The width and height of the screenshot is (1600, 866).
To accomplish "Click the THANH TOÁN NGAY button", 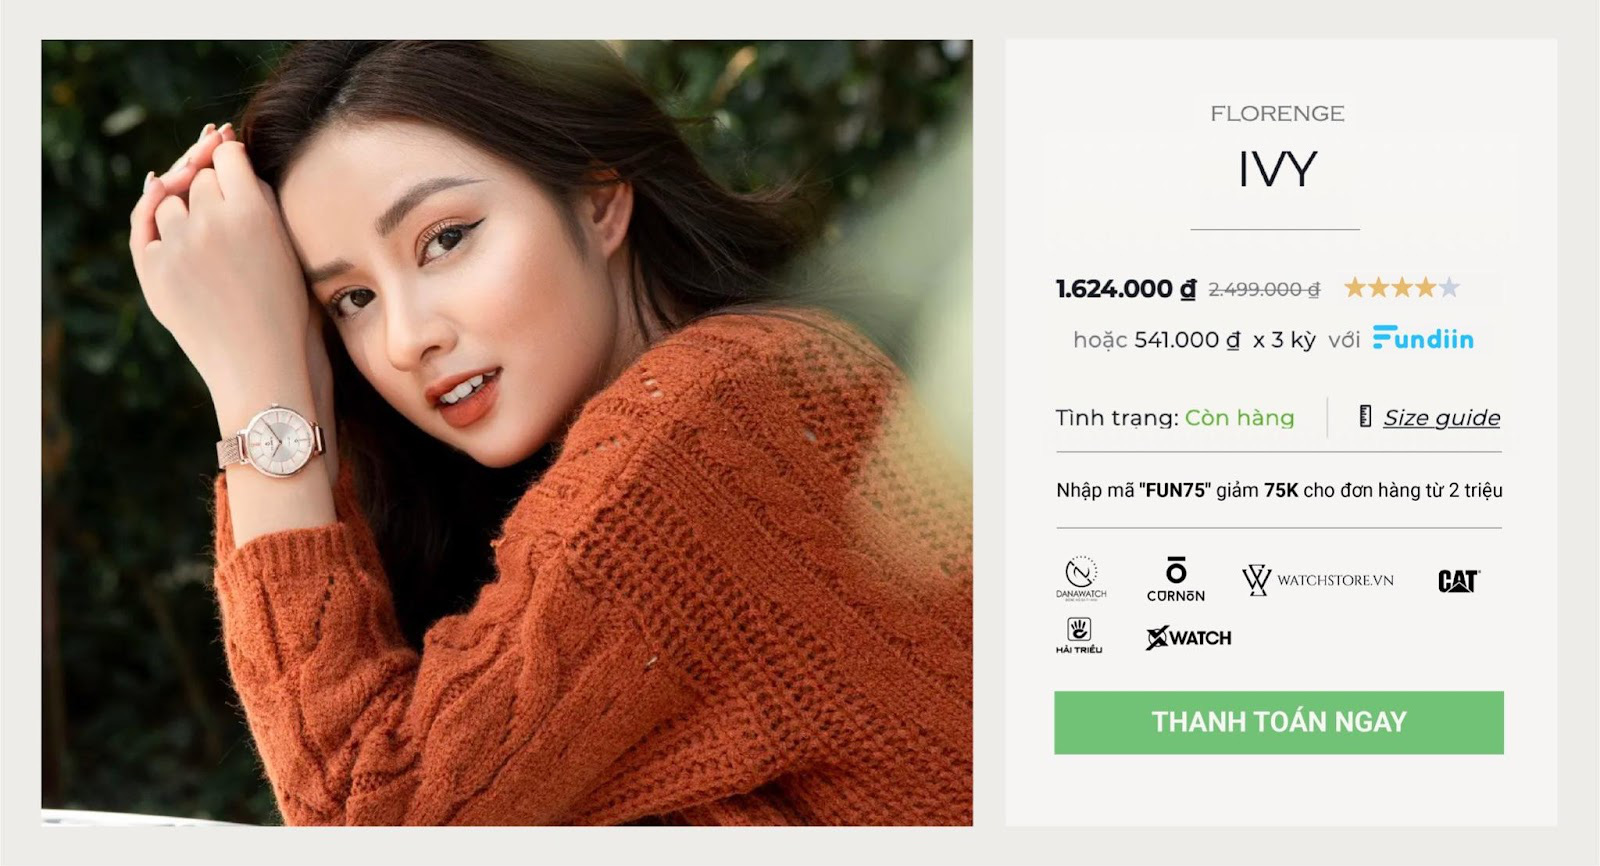I will 1279,722.
